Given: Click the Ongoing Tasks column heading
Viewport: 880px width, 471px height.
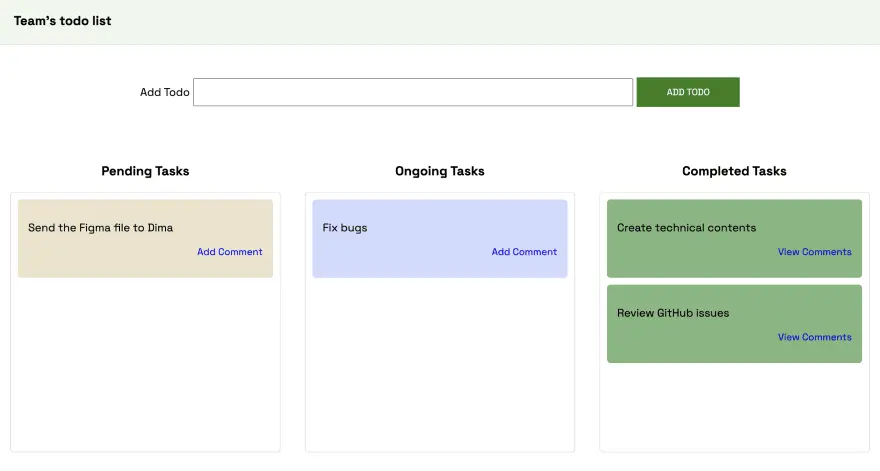Looking at the screenshot, I should 439,171.
